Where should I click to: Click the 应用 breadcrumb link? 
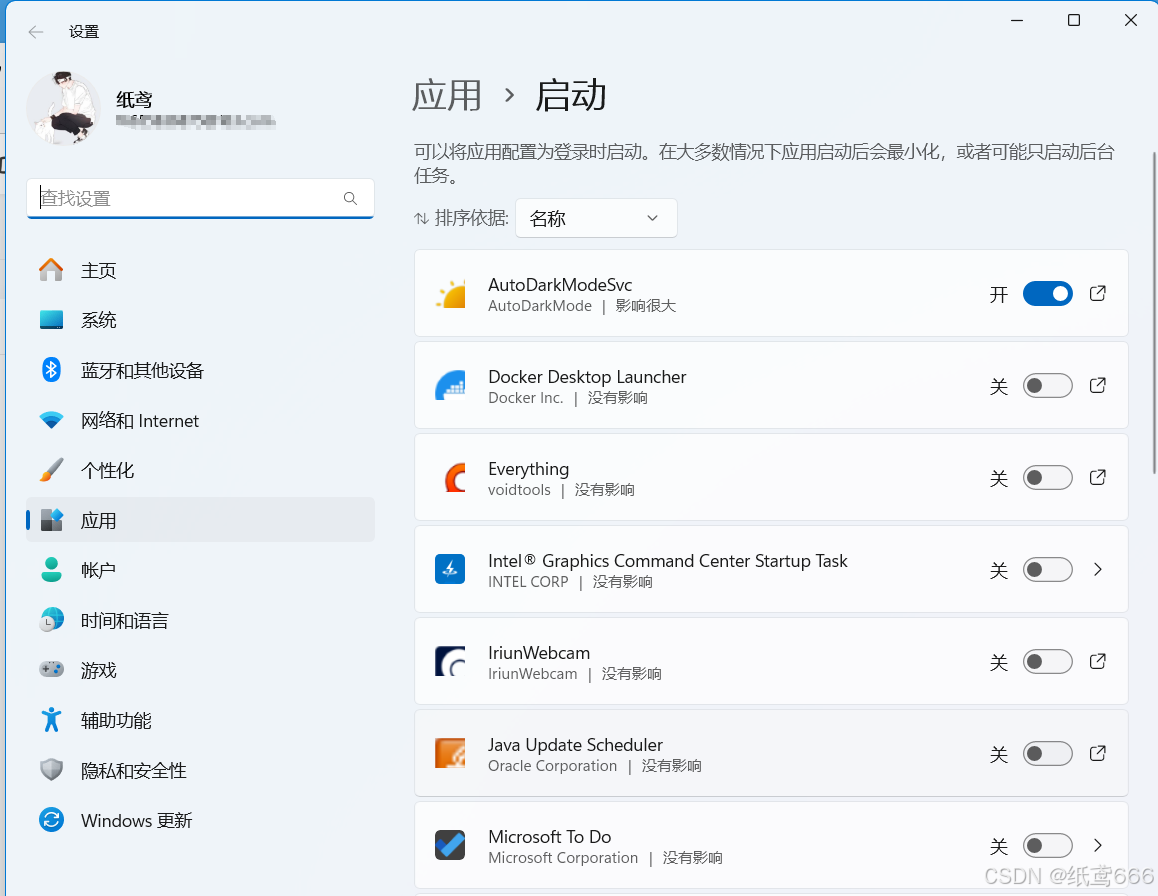coord(447,96)
